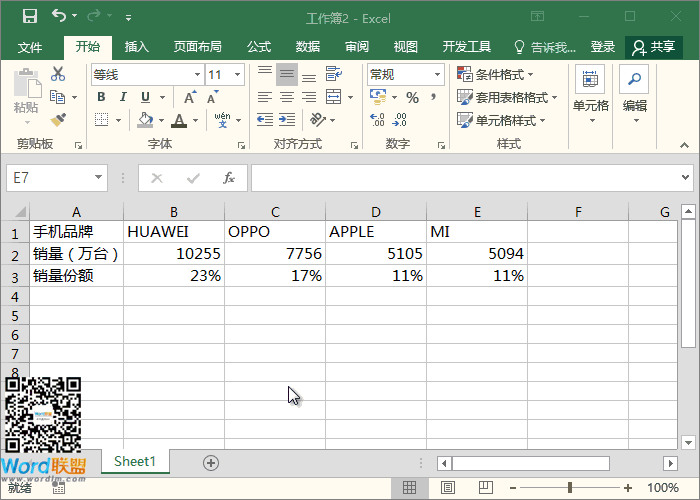700x500 pixels.
Task: Click Decrease Decimal icon
Action: (x=399, y=120)
